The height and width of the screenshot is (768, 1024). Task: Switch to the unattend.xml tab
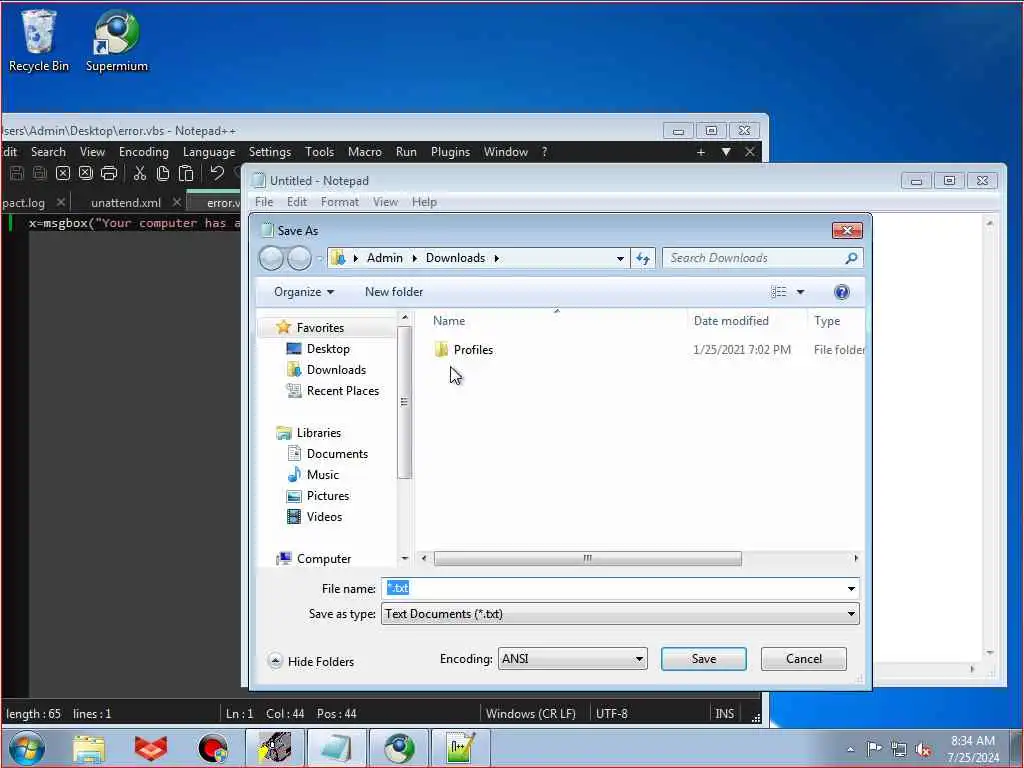(126, 203)
